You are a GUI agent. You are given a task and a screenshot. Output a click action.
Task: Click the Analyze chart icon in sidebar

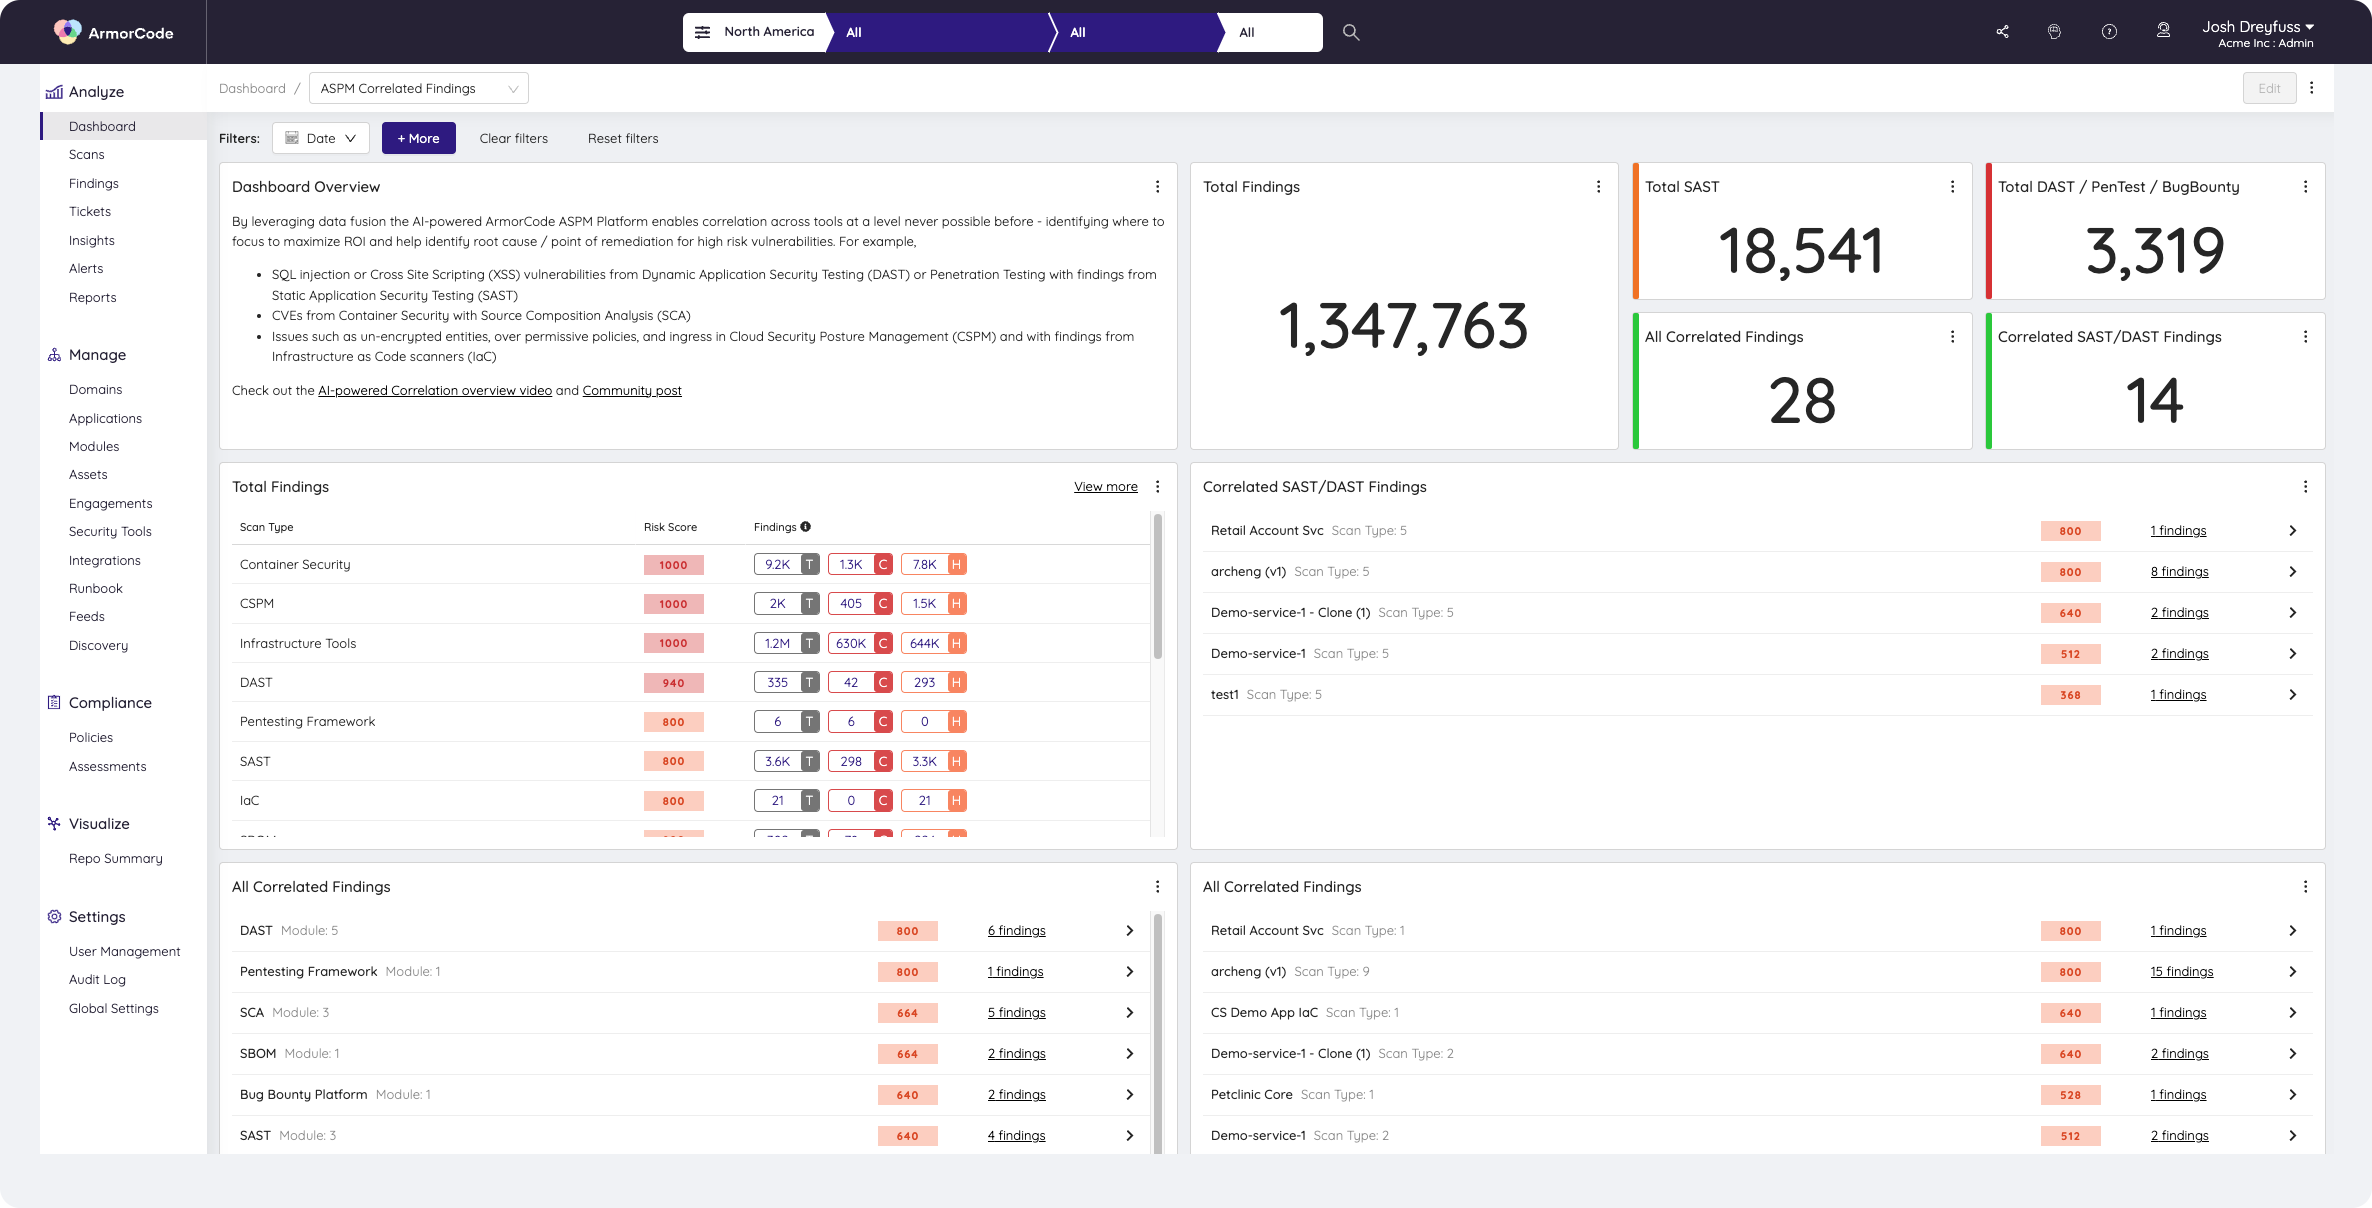click(x=54, y=92)
